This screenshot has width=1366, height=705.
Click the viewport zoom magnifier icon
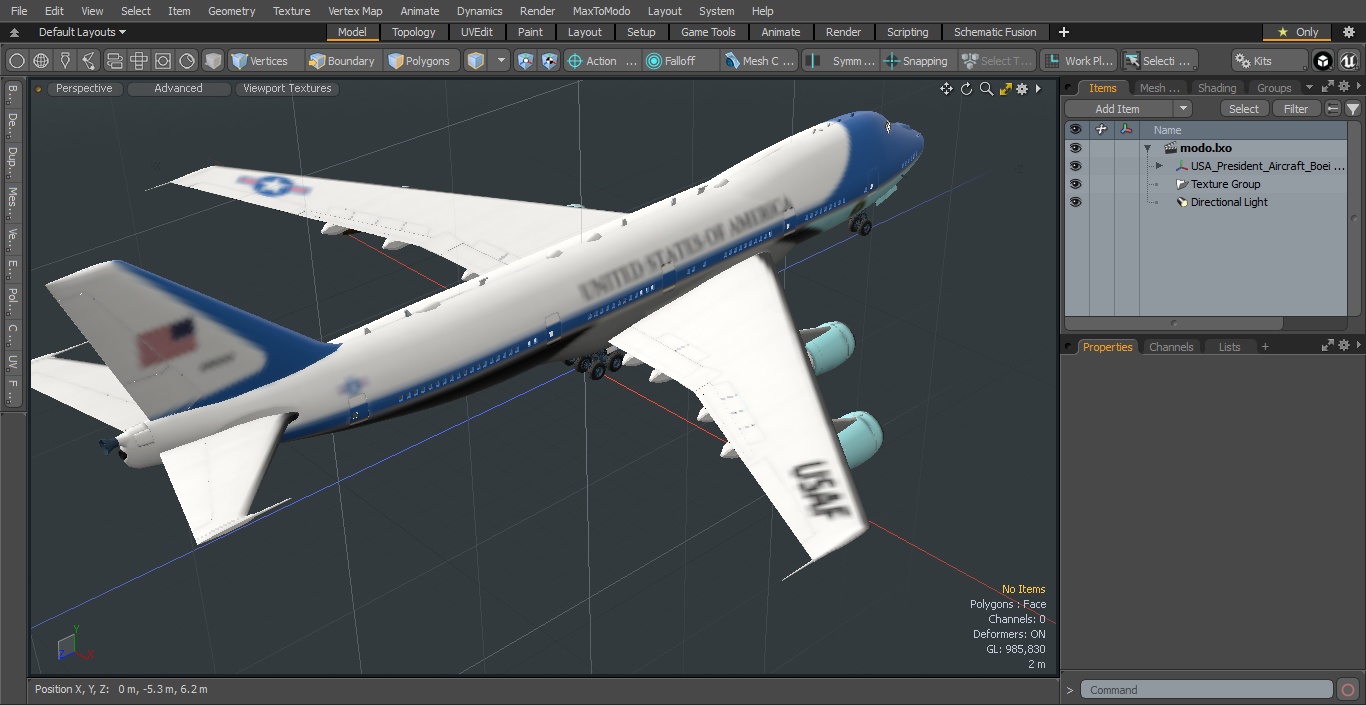986,89
